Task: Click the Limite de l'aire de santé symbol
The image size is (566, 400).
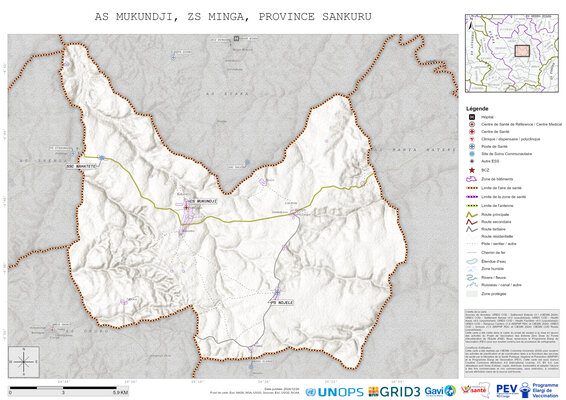Action: [471, 188]
